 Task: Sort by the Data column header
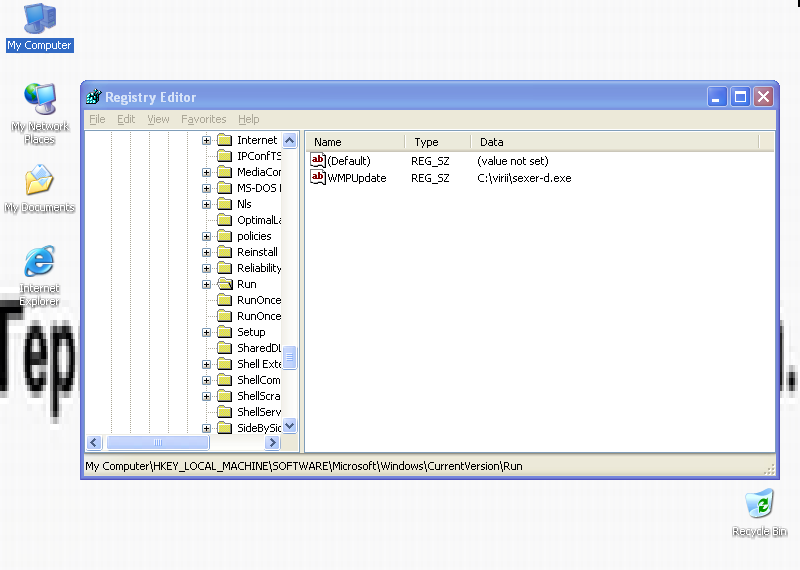(x=615, y=142)
